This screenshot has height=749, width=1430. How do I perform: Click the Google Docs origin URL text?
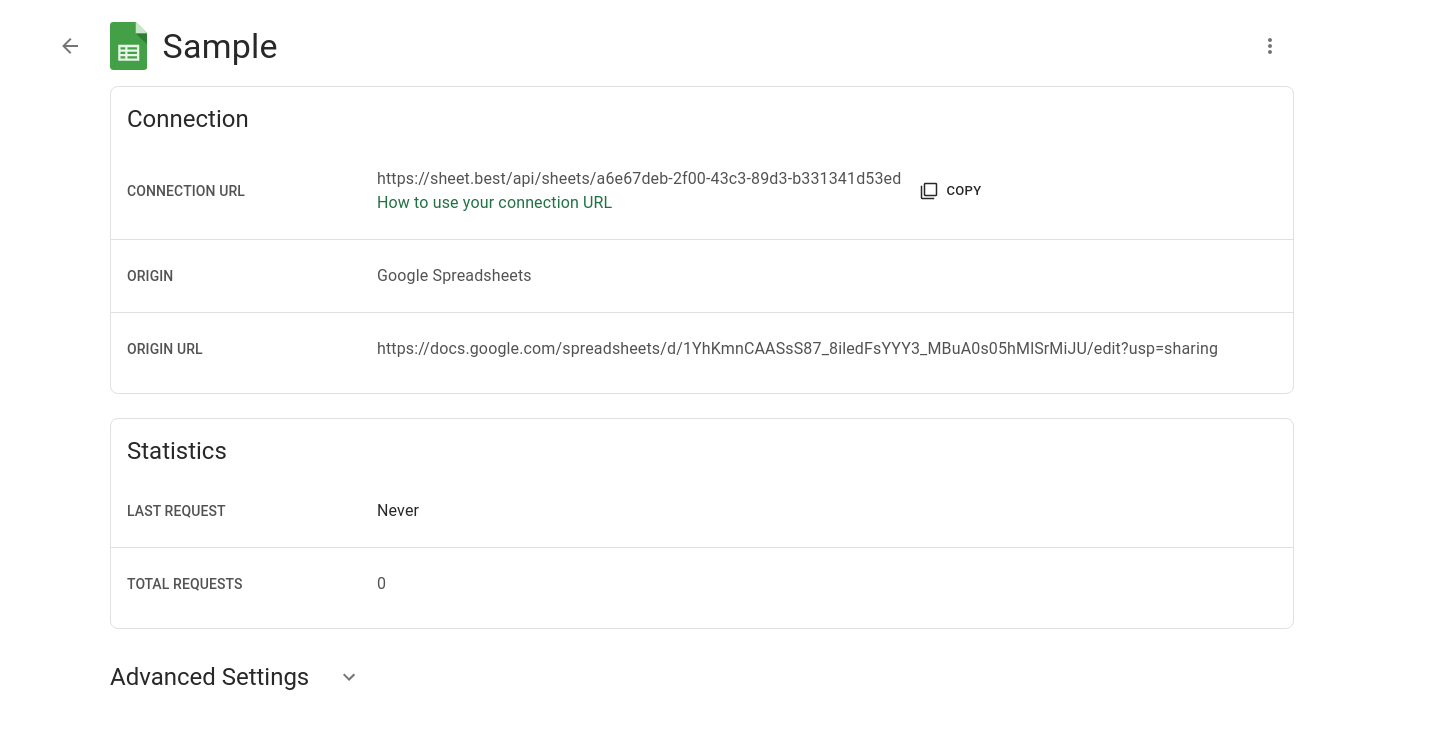coord(796,349)
